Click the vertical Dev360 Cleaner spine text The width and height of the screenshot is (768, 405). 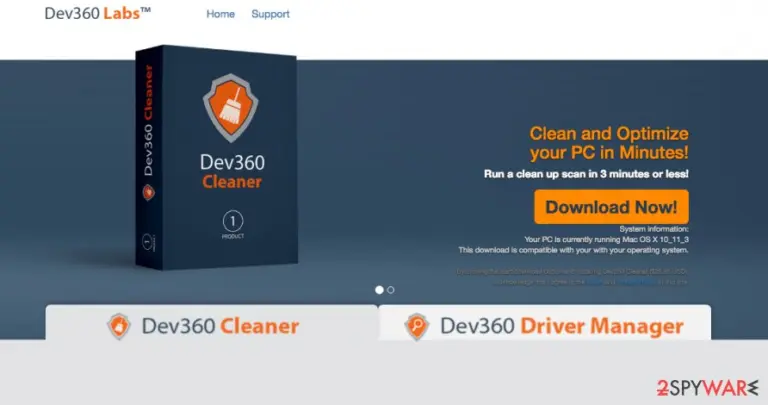point(148,120)
